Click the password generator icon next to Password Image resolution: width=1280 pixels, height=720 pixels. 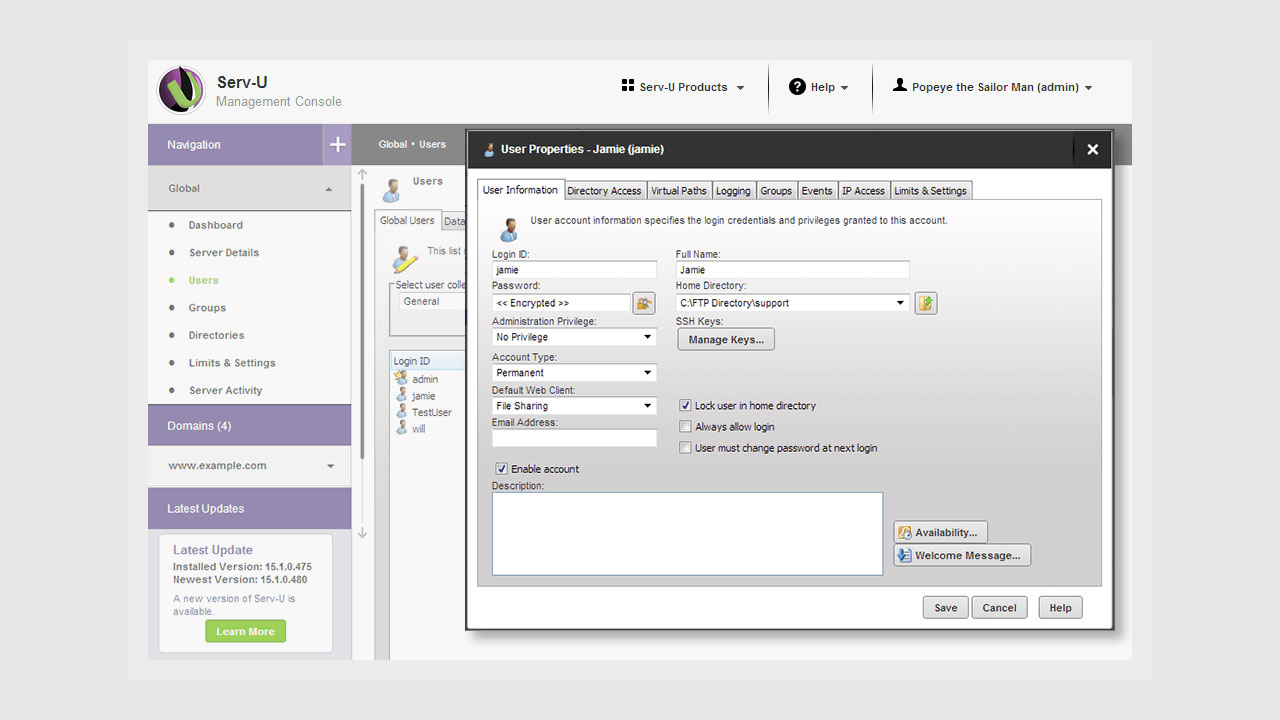[x=643, y=303]
